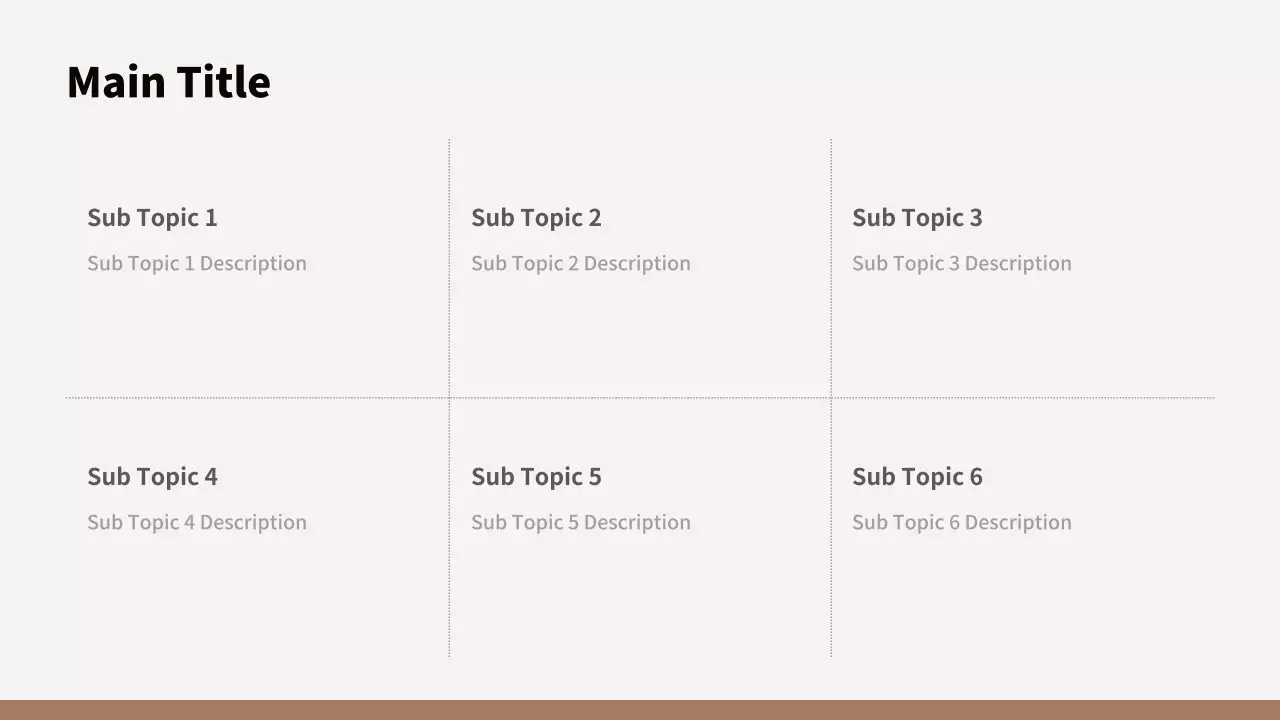Image resolution: width=1280 pixels, height=720 pixels.
Task: Select the Sub Topic 2 Description text
Action: (581, 264)
